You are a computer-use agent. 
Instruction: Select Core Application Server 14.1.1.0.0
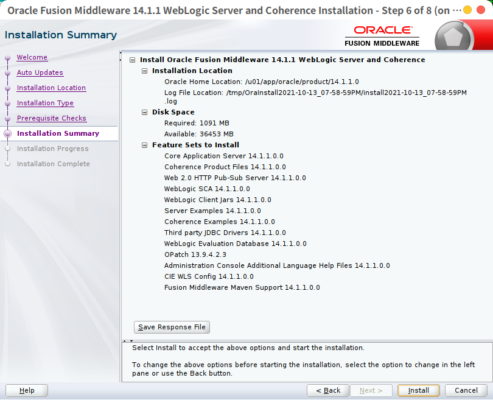(x=224, y=156)
